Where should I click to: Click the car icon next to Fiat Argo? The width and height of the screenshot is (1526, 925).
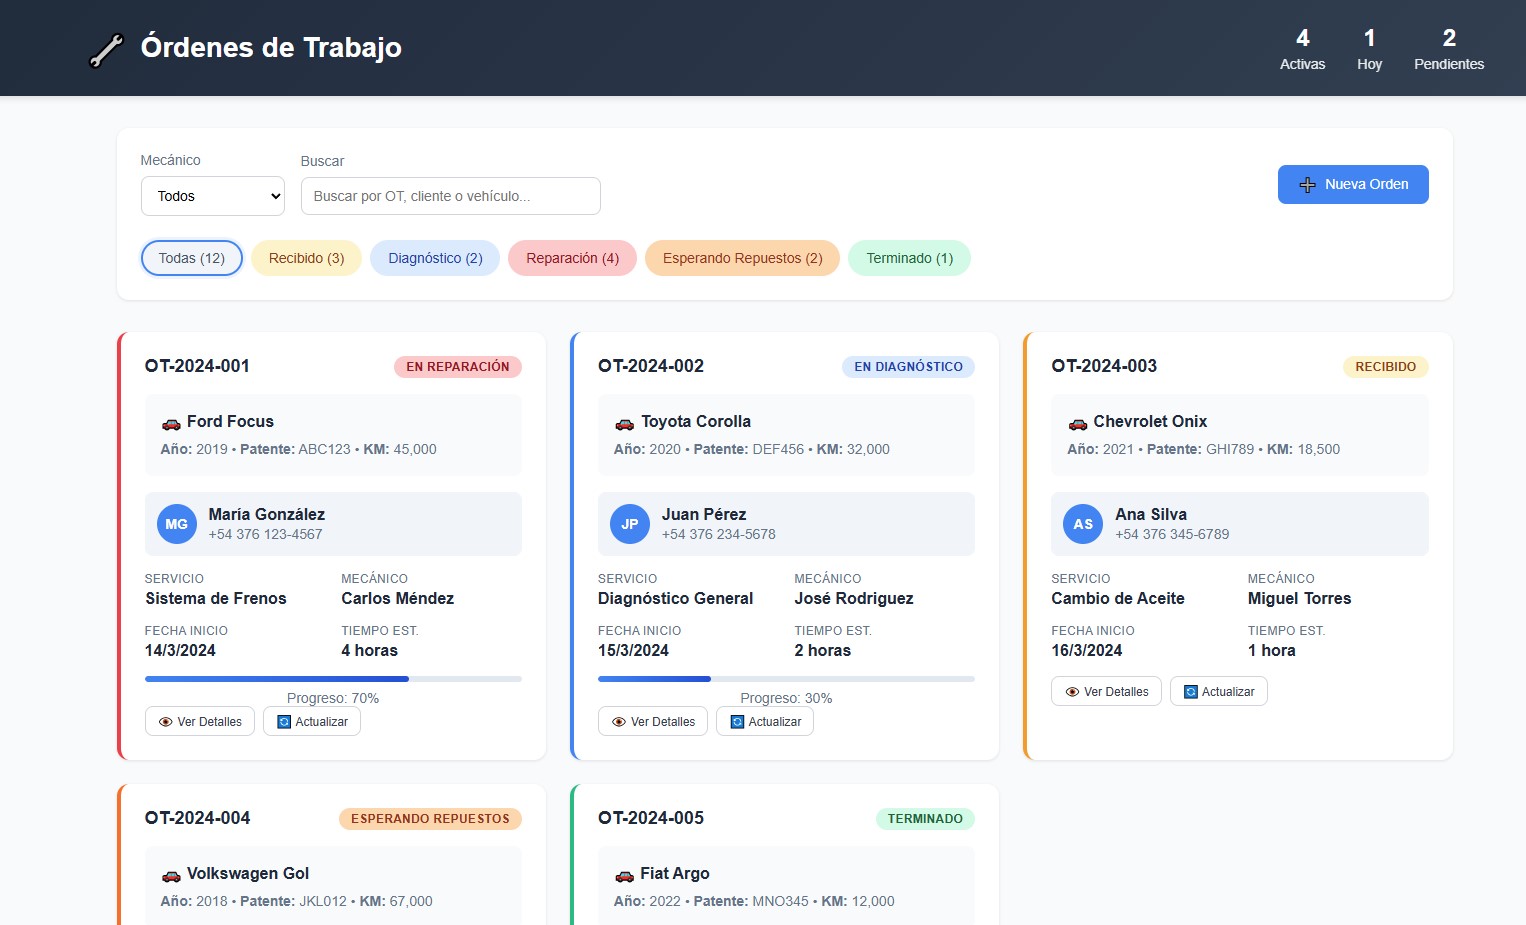pyautogui.click(x=624, y=875)
